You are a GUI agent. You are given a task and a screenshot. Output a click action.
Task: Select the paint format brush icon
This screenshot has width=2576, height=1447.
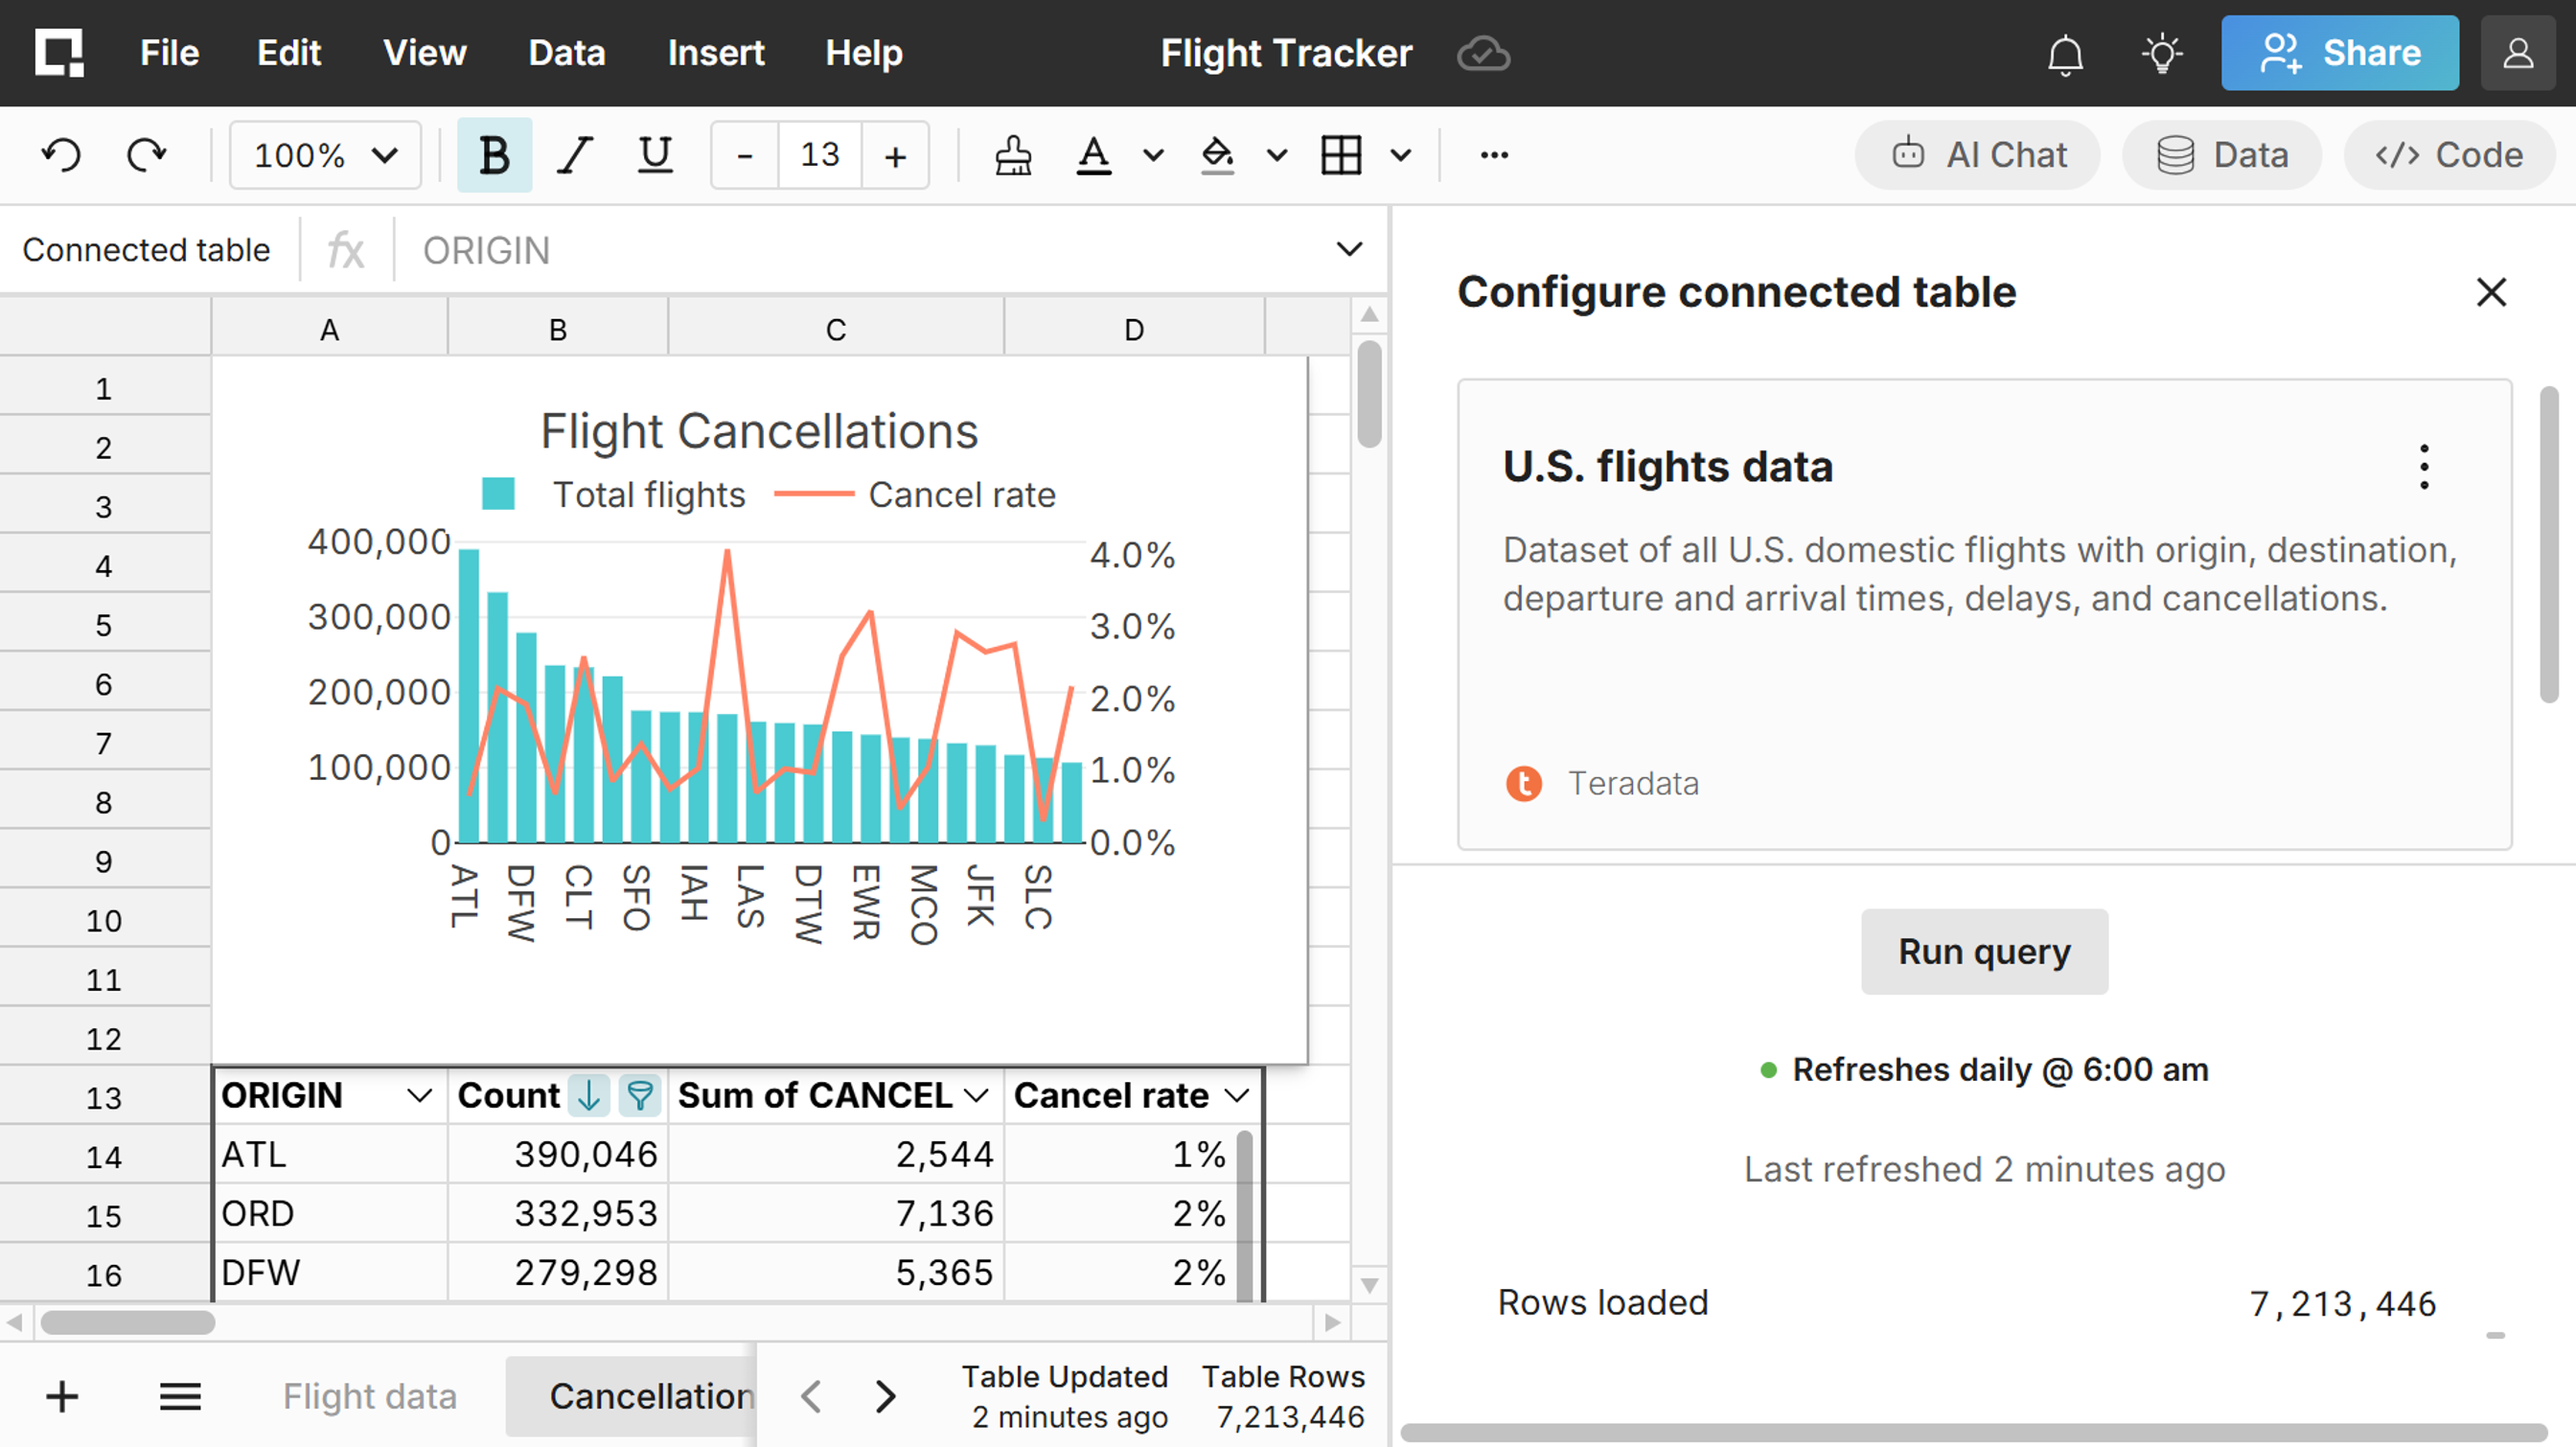click(x=1012, y=155)
